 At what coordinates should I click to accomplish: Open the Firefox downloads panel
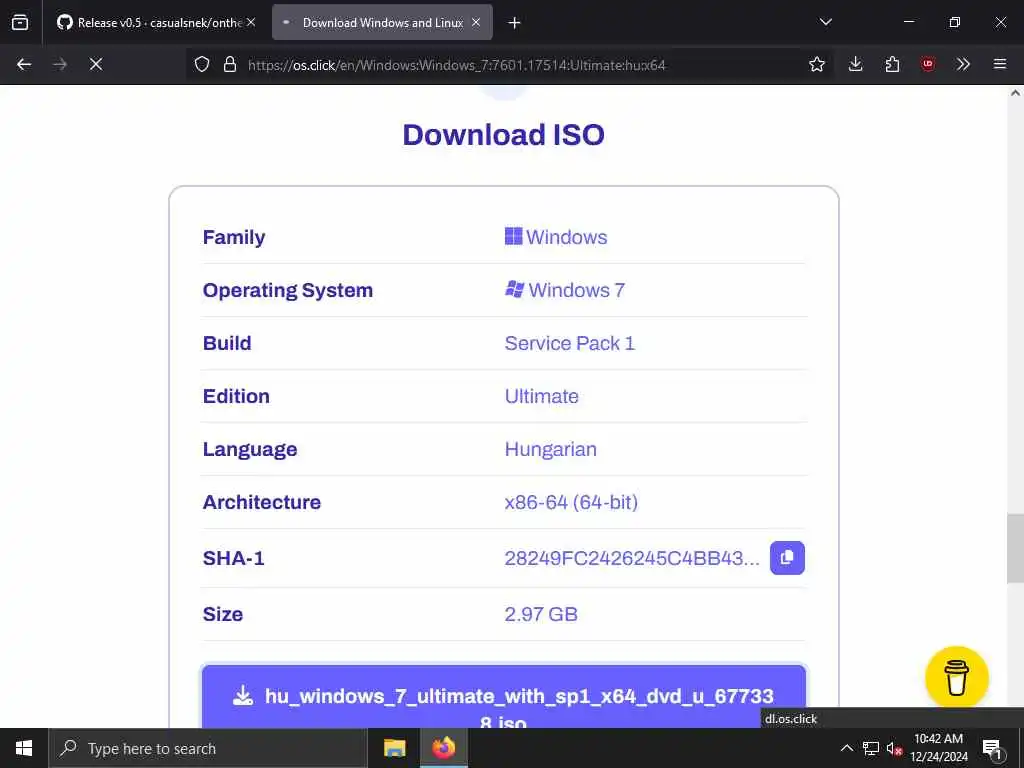(856, 64)
